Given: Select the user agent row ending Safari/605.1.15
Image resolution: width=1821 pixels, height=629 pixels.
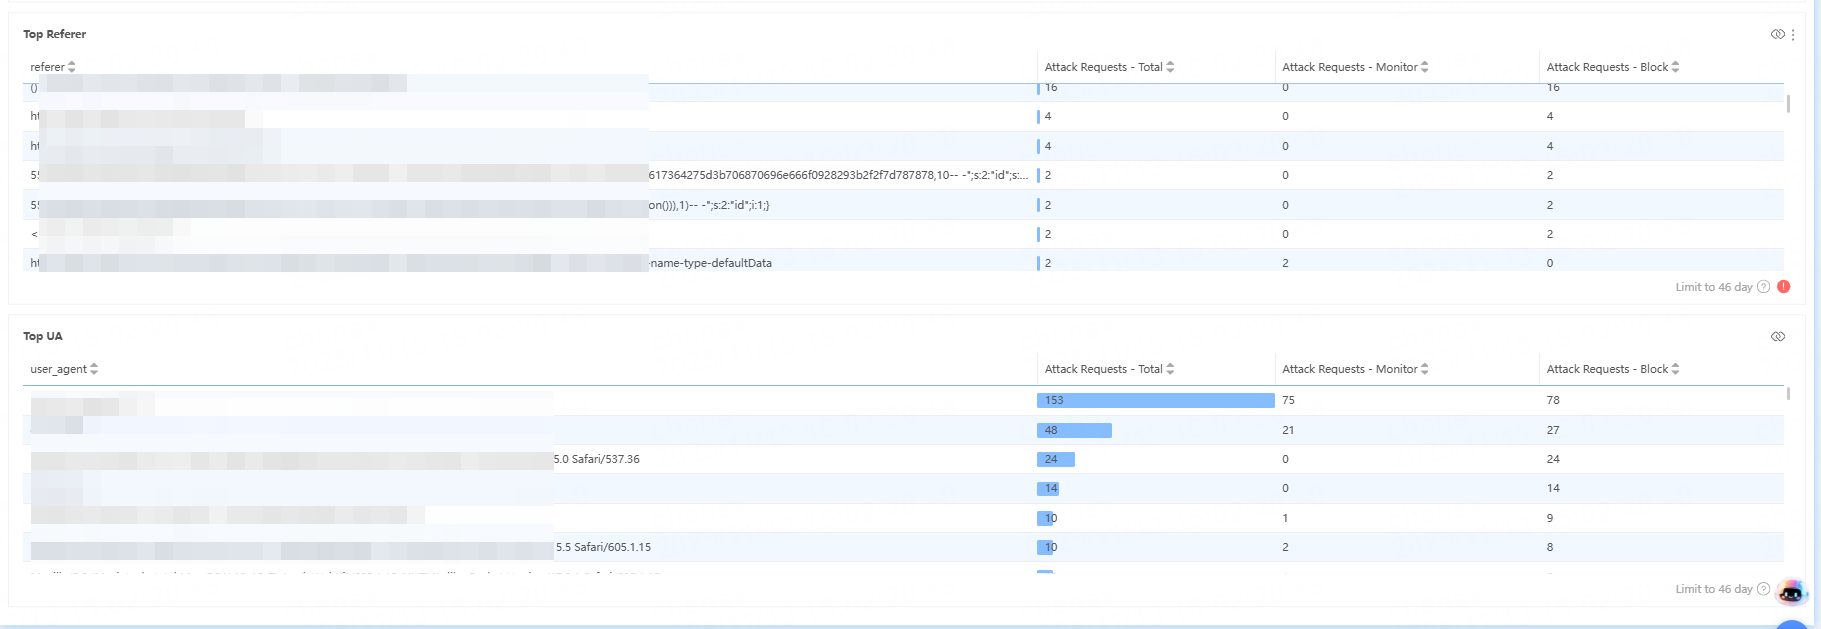Looking at the screenshot, I should pos(603,547).
